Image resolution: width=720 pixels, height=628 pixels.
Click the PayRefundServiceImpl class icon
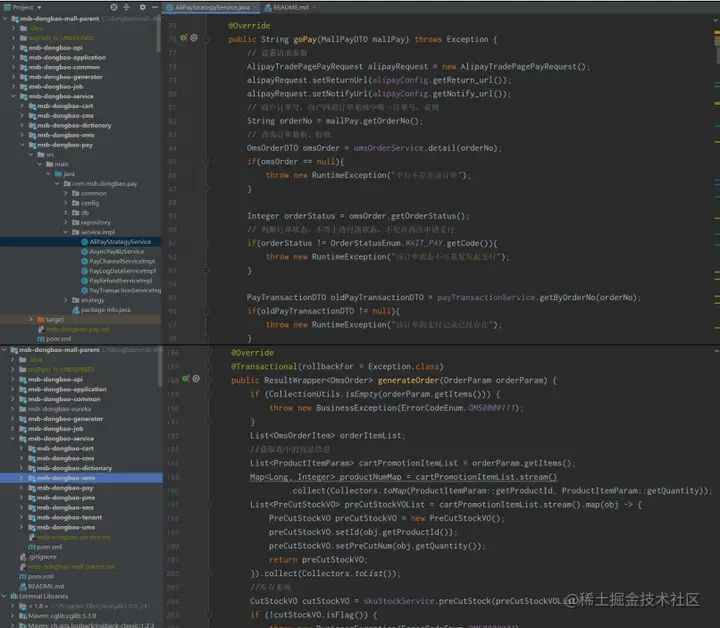[x=84, y=280]
